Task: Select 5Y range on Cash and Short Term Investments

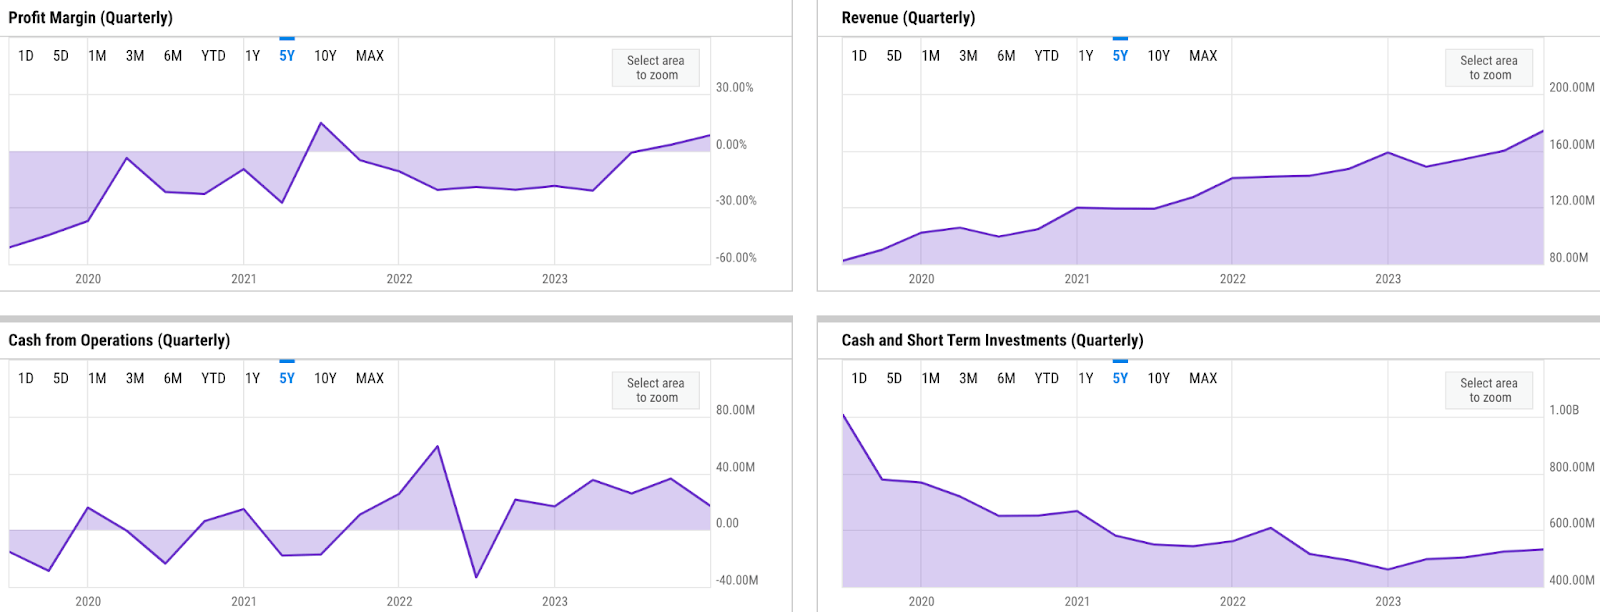Action: click(1120, 378)
